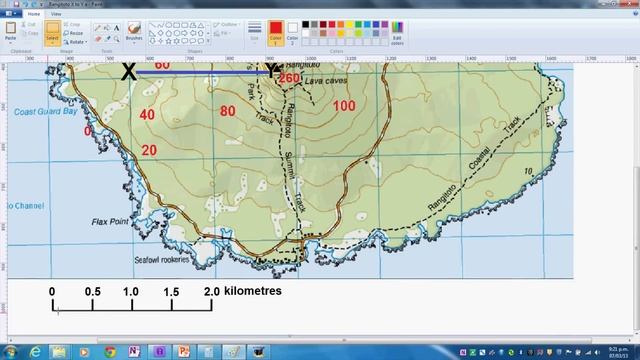Switch to the Home ribbon tab
640x360 pixels.
pyautogui.click(x=33, y=13)
